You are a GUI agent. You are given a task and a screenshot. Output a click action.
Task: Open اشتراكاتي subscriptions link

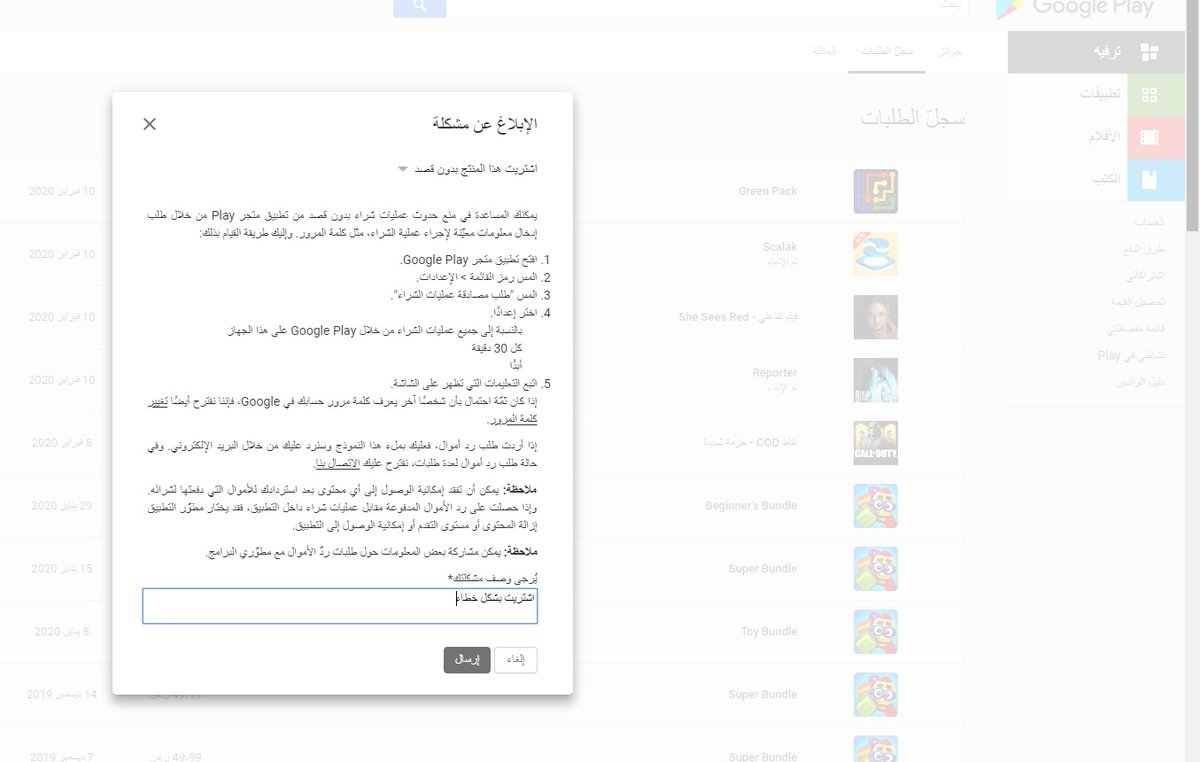point(1144,273)
